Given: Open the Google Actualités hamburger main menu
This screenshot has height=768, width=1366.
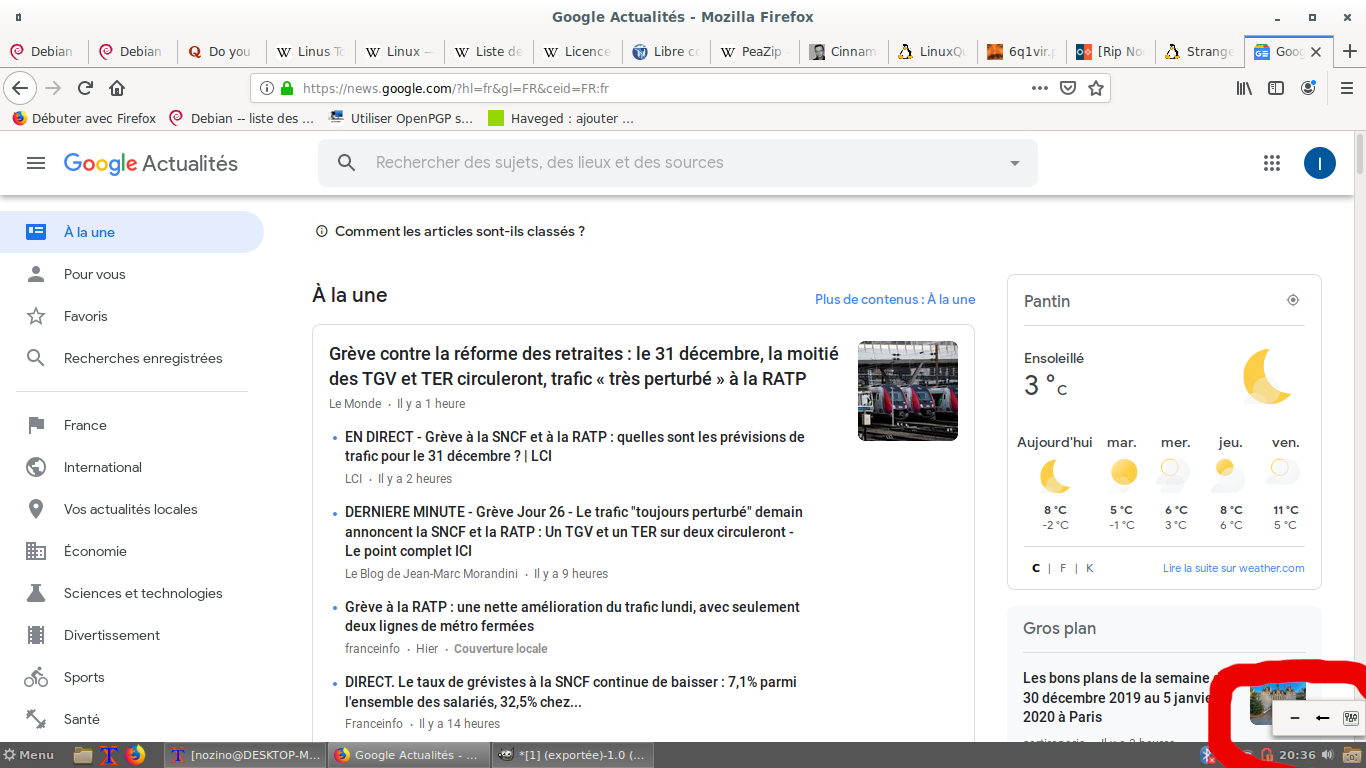Looking at the screenshot, I should pos(36,163).
